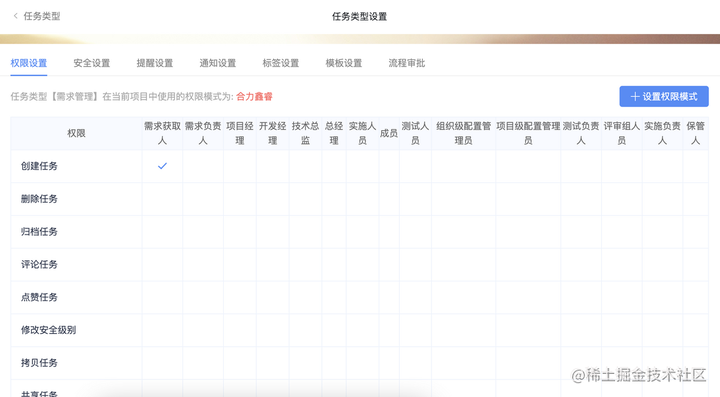Check 创建任务 cell for 需求负责人
This screenshot has height=397, width=720.
tap(203, 166)
